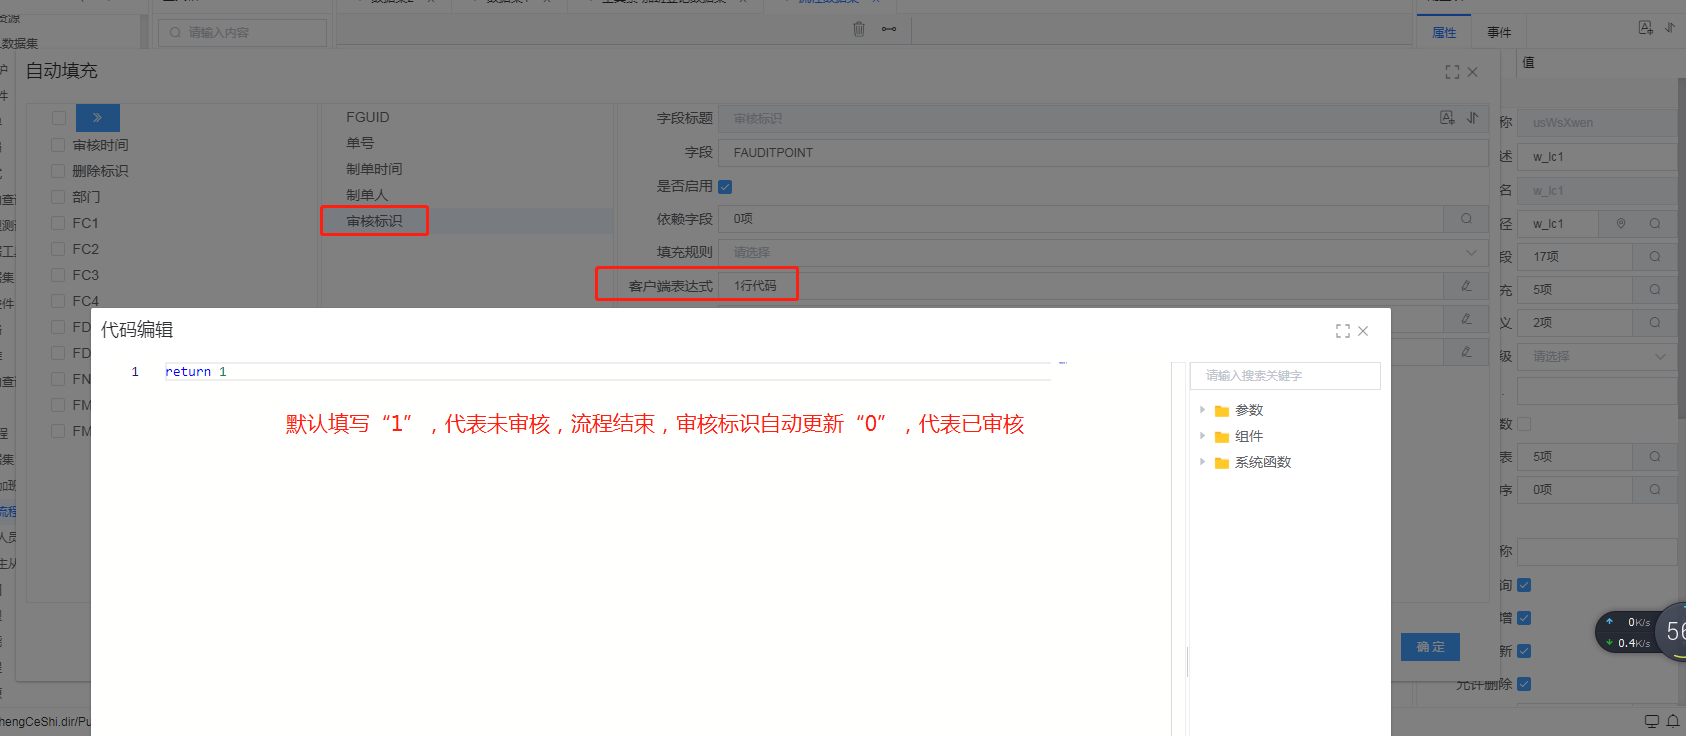
Task: Maximize the 代码编辑 code editor dialog
Action: click(x=1342, y=331)
